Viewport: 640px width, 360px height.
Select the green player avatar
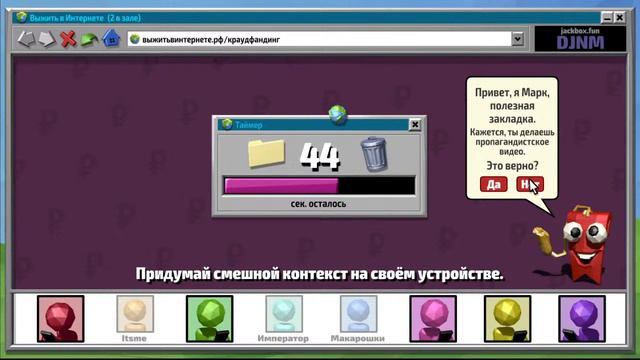[209, 319]
